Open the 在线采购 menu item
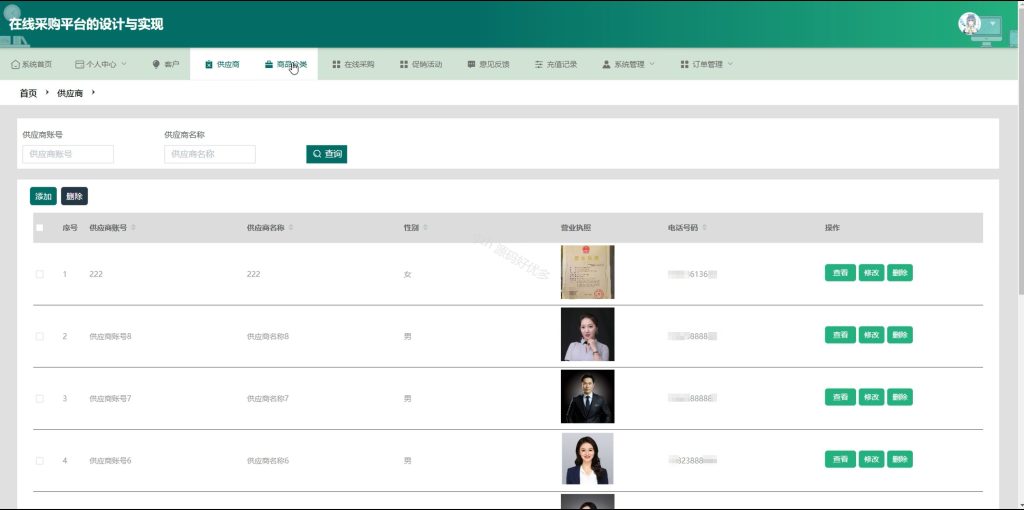This screenshot has height=510, width=1024. pyautogui.click(x=353, y=65)
